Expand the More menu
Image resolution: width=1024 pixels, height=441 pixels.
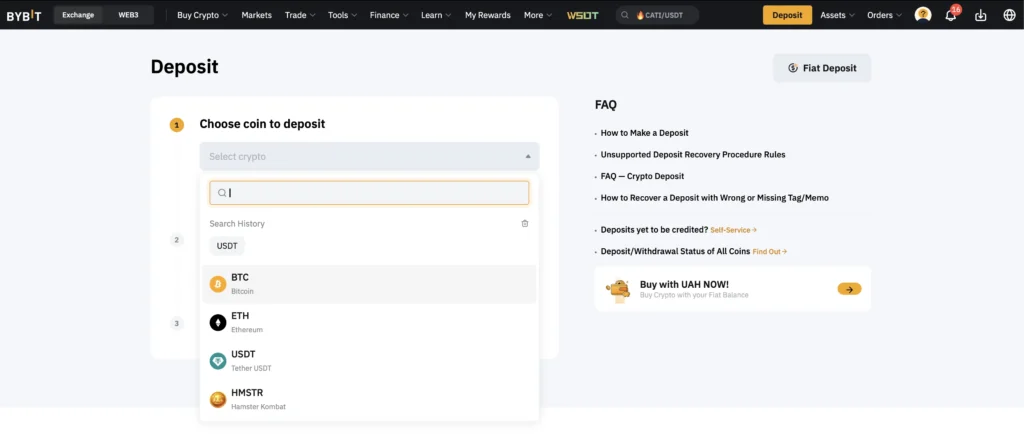(537, 15)
